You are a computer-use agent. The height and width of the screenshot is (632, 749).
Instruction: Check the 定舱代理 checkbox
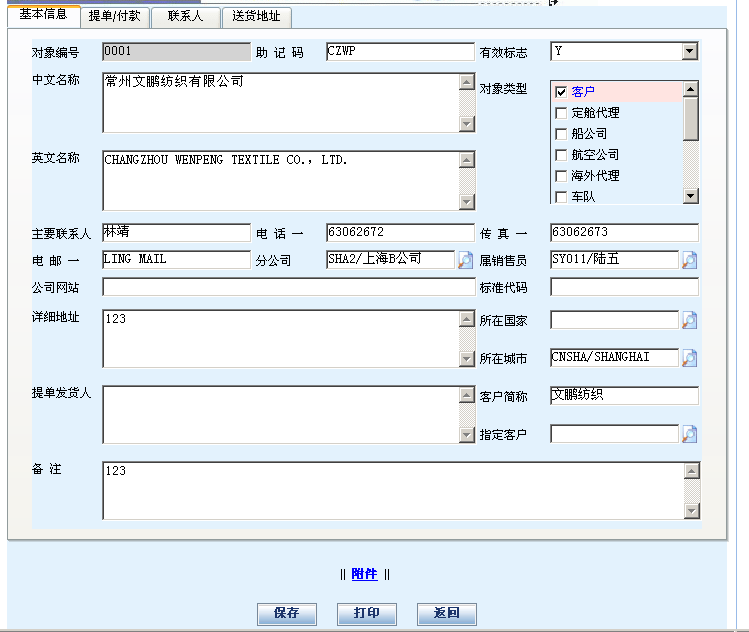point(561,113)
